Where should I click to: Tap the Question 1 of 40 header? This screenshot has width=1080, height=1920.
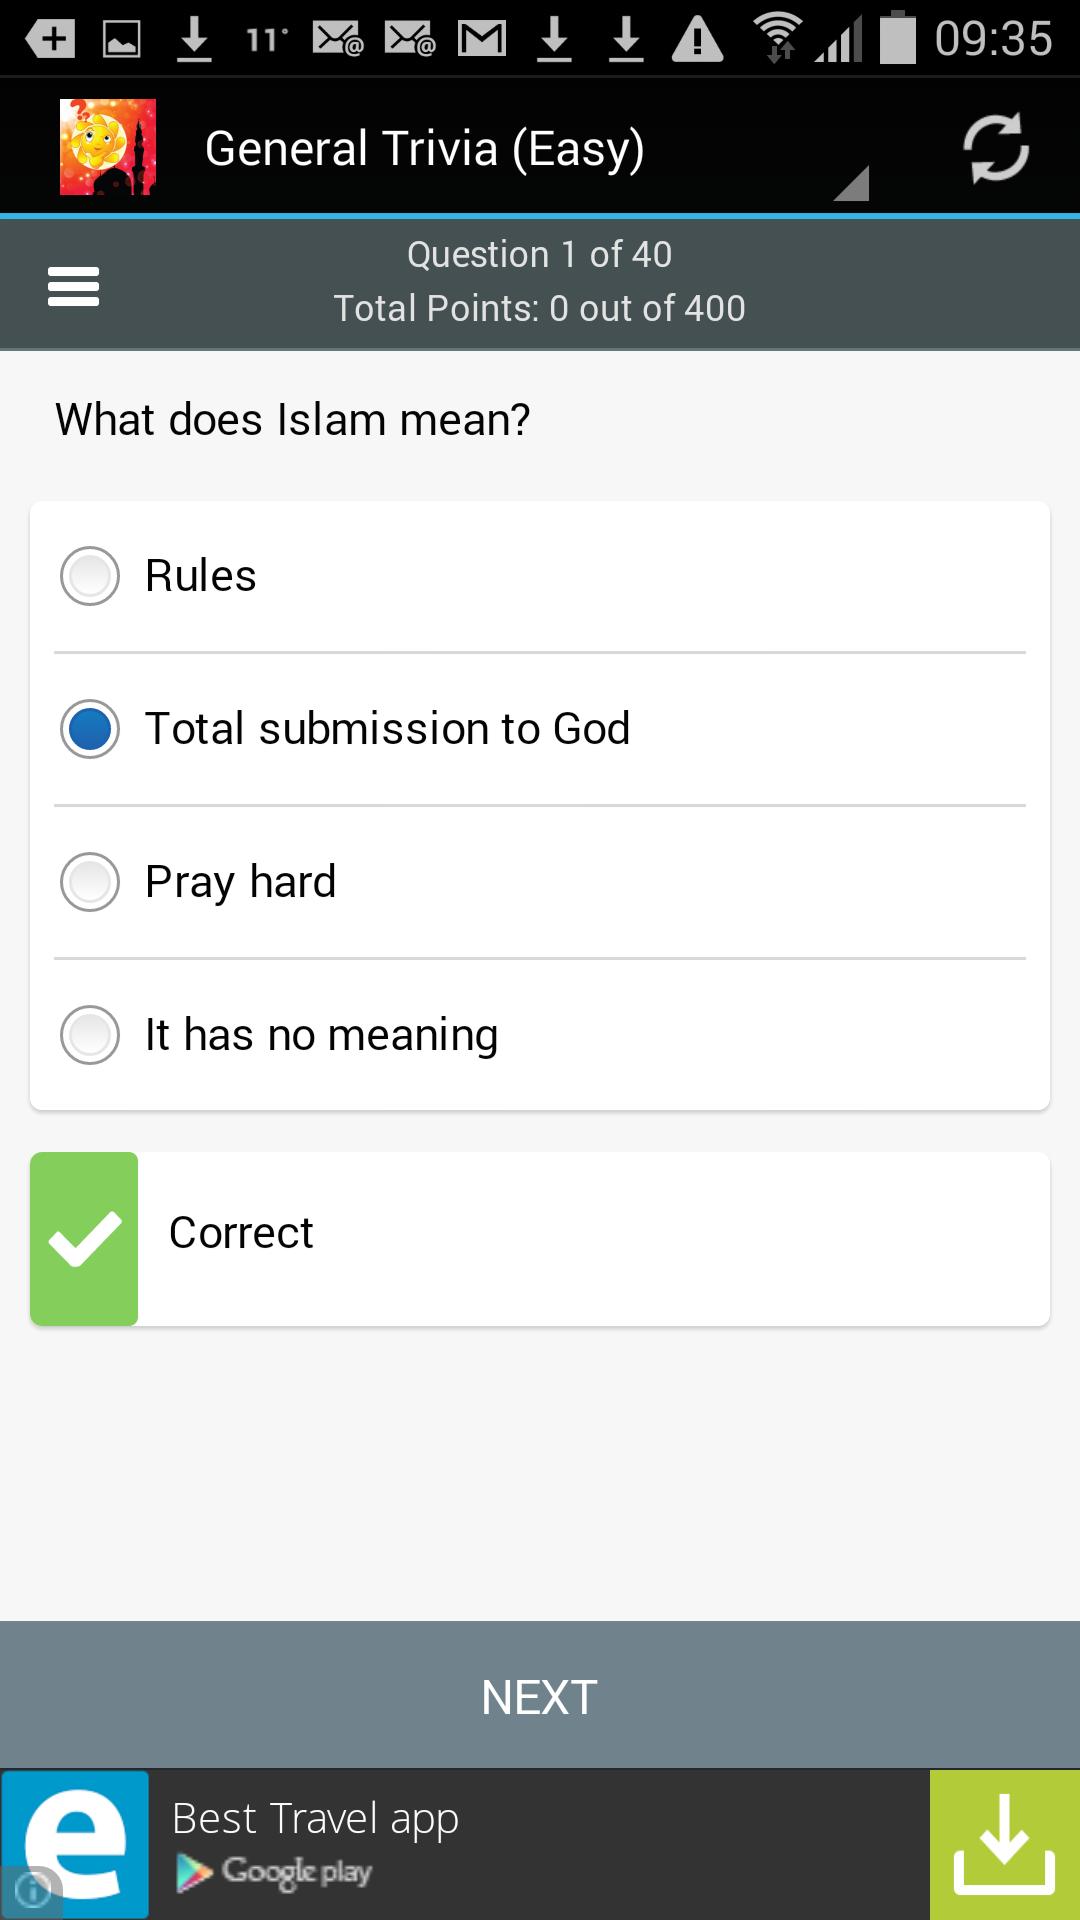click(540, 254)
